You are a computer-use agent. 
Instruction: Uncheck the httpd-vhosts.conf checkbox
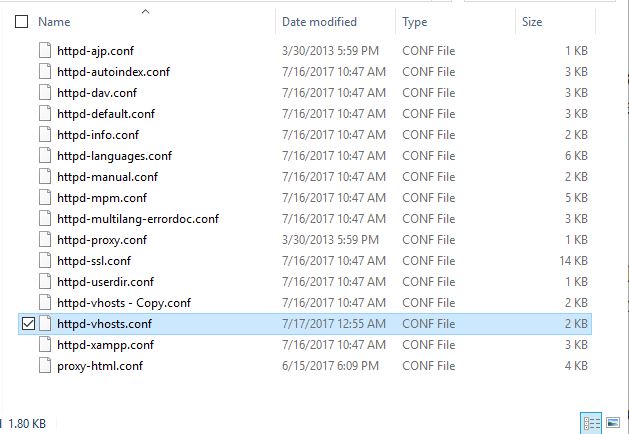click(x=28, y=324)
